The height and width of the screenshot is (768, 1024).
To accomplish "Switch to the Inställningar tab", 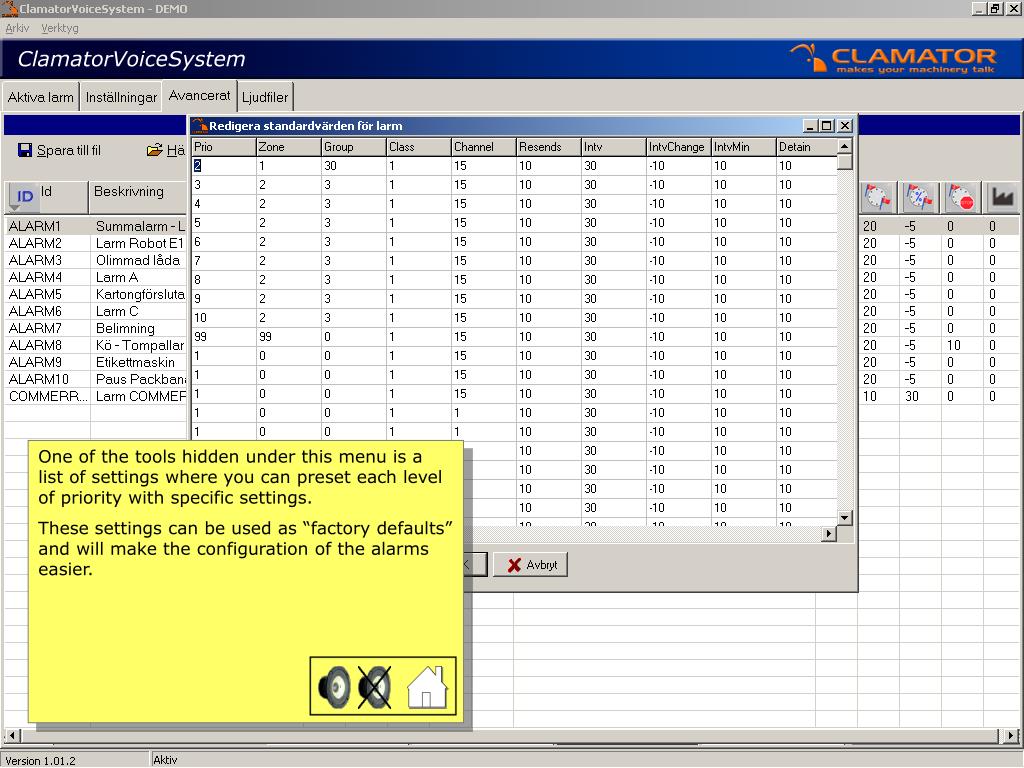I will click(121, 97).
